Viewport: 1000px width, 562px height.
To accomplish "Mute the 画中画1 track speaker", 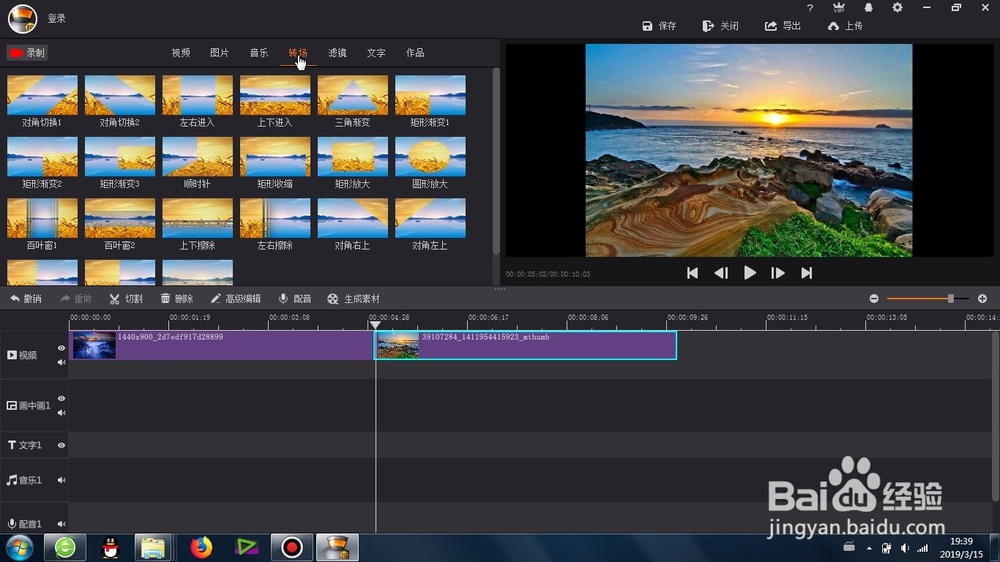I will pyautogui.click(x=61, y=413).
